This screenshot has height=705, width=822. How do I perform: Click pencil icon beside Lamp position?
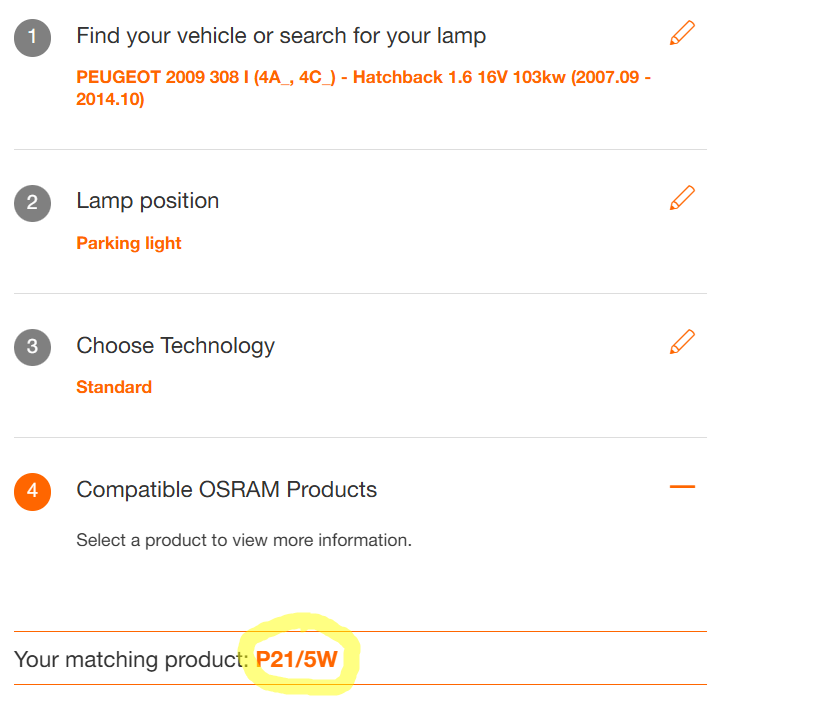click(682, 198)
